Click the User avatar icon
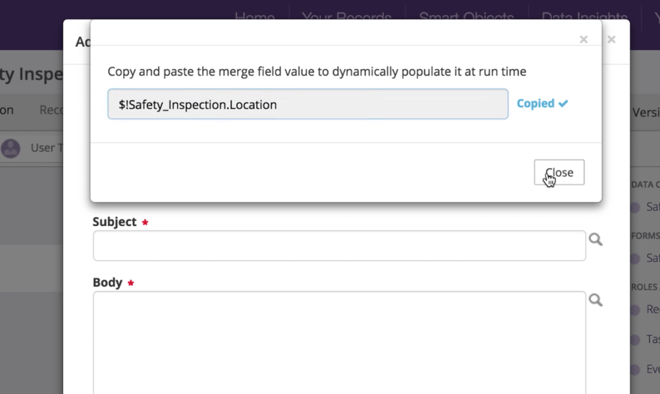 click(11, 148)
